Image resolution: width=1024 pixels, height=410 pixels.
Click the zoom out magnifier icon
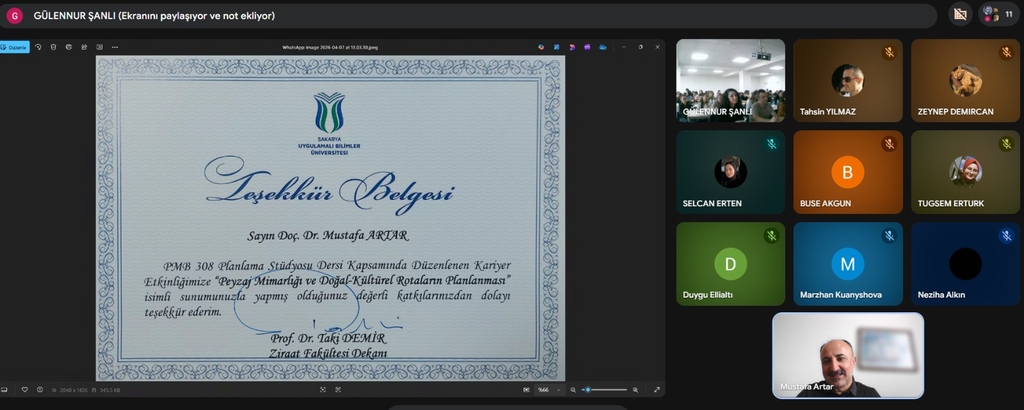(572, 389)
